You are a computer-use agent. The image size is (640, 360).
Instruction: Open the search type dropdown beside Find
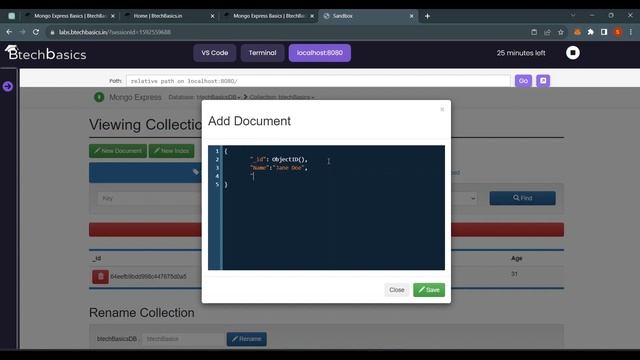[x=473, y=198]
